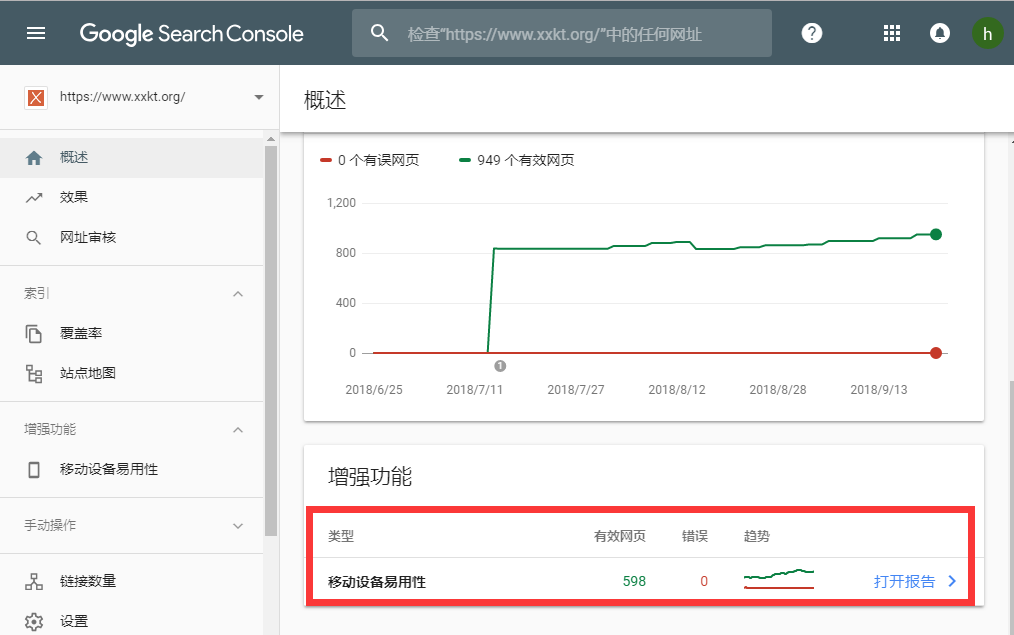Open the notifications bell
1014x635 pixels.
(x=940, y=33)
